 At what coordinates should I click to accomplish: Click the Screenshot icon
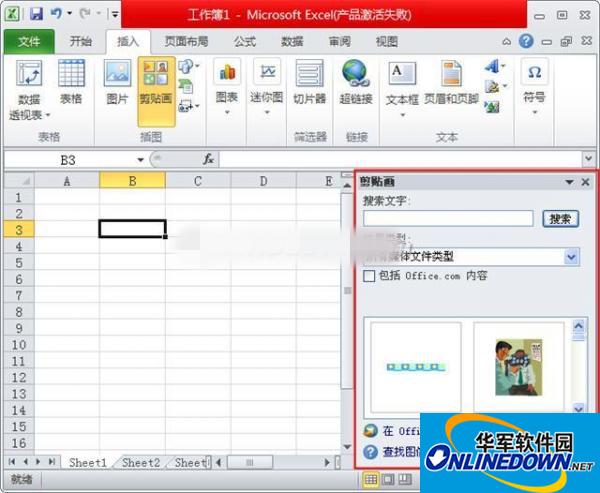[x=186, y=106]
